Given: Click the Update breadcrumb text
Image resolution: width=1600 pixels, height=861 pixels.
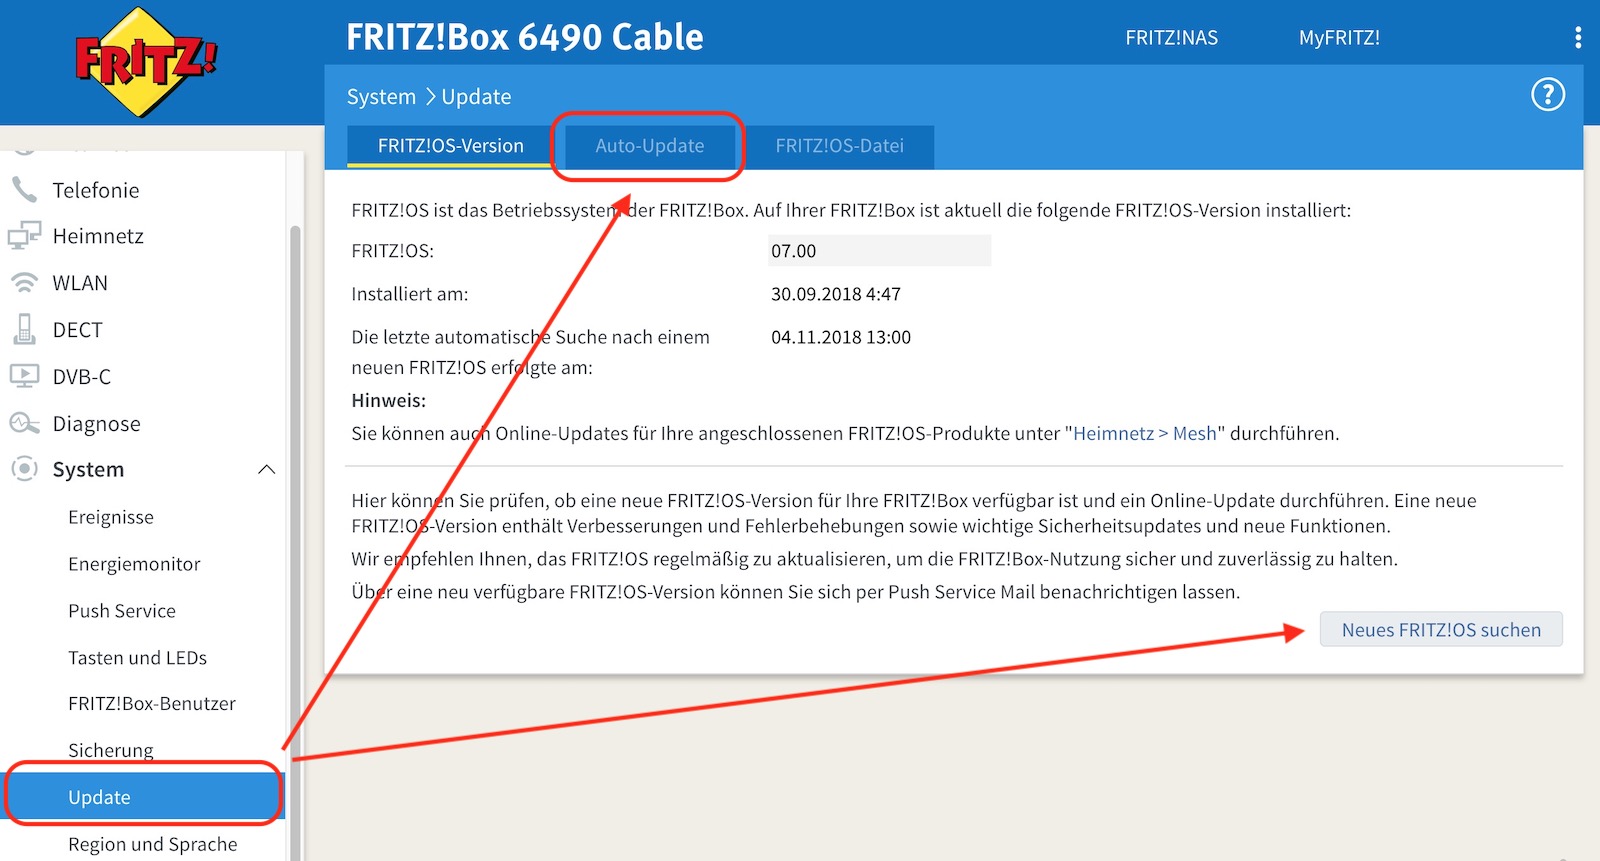Looking at the screenshot, I should (476, 97).
